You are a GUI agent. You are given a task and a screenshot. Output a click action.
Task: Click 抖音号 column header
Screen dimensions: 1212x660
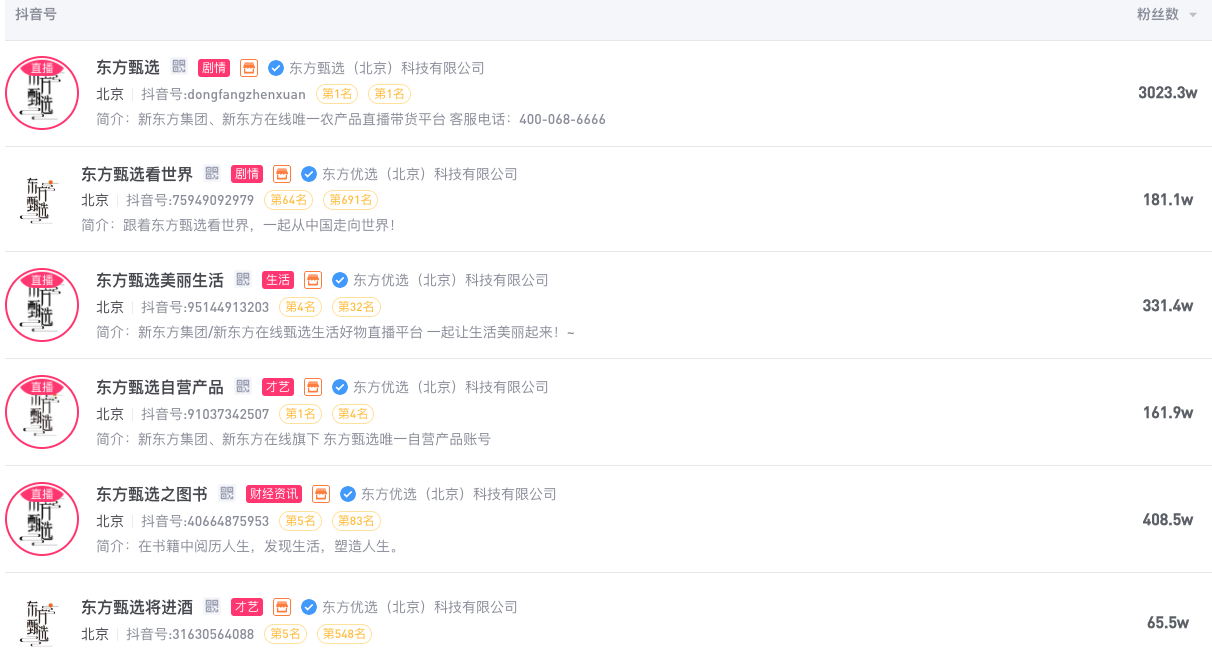click(x=36, y=14)
